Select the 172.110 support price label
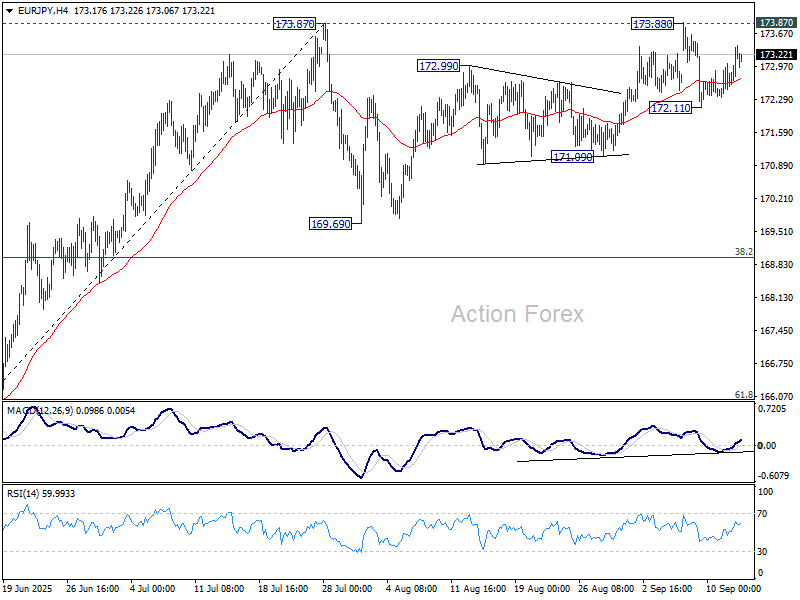800x600 pixels. pos(670,107)
